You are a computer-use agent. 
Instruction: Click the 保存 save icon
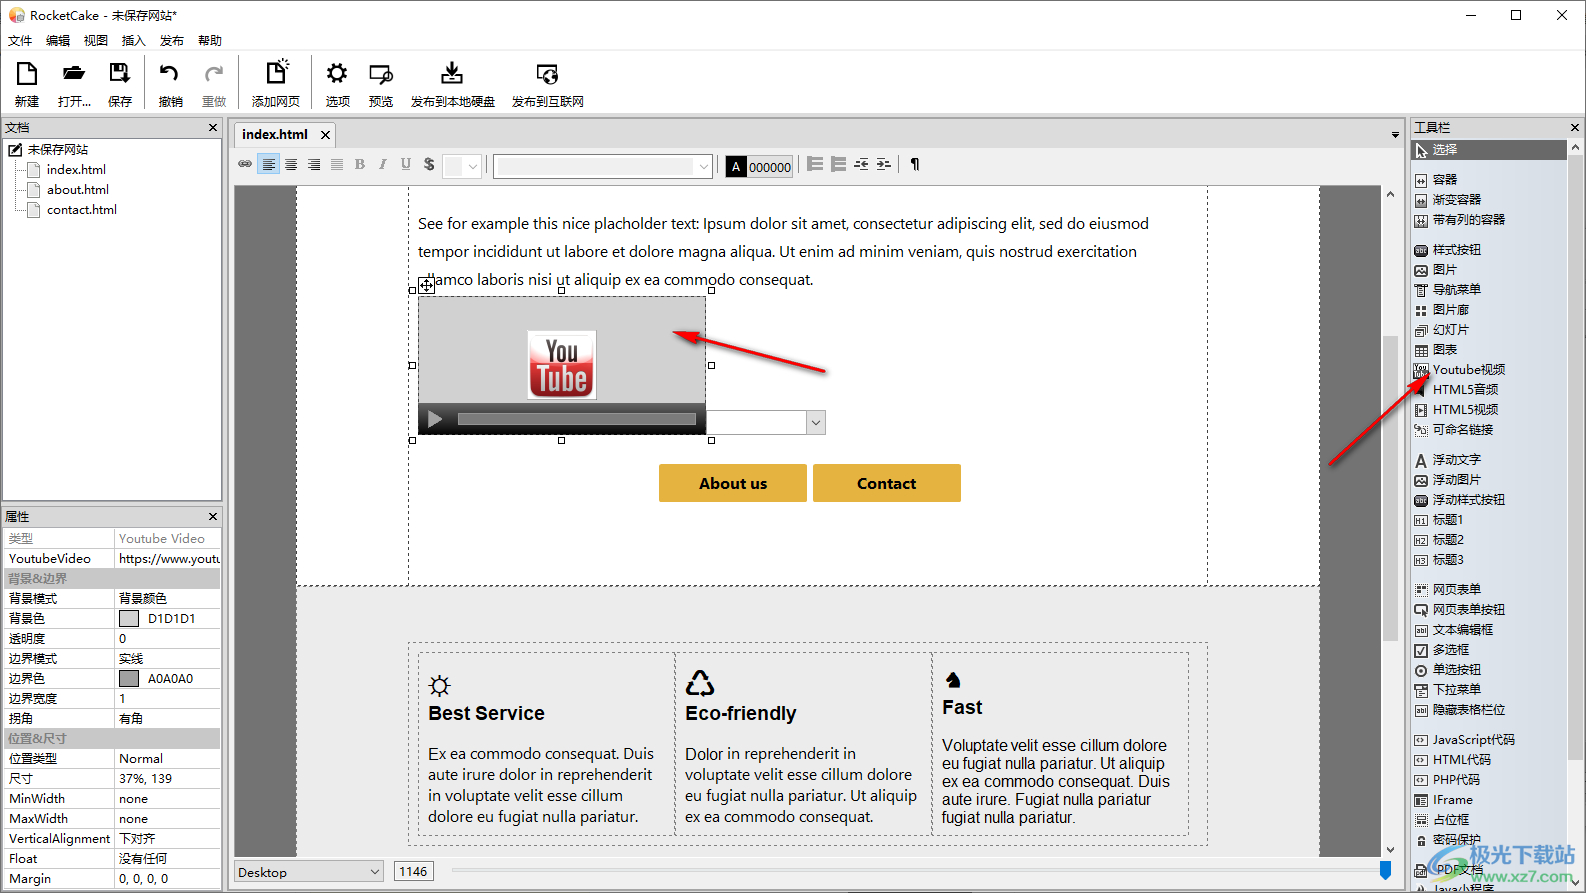pyautogui.click(x=120, y=74)
